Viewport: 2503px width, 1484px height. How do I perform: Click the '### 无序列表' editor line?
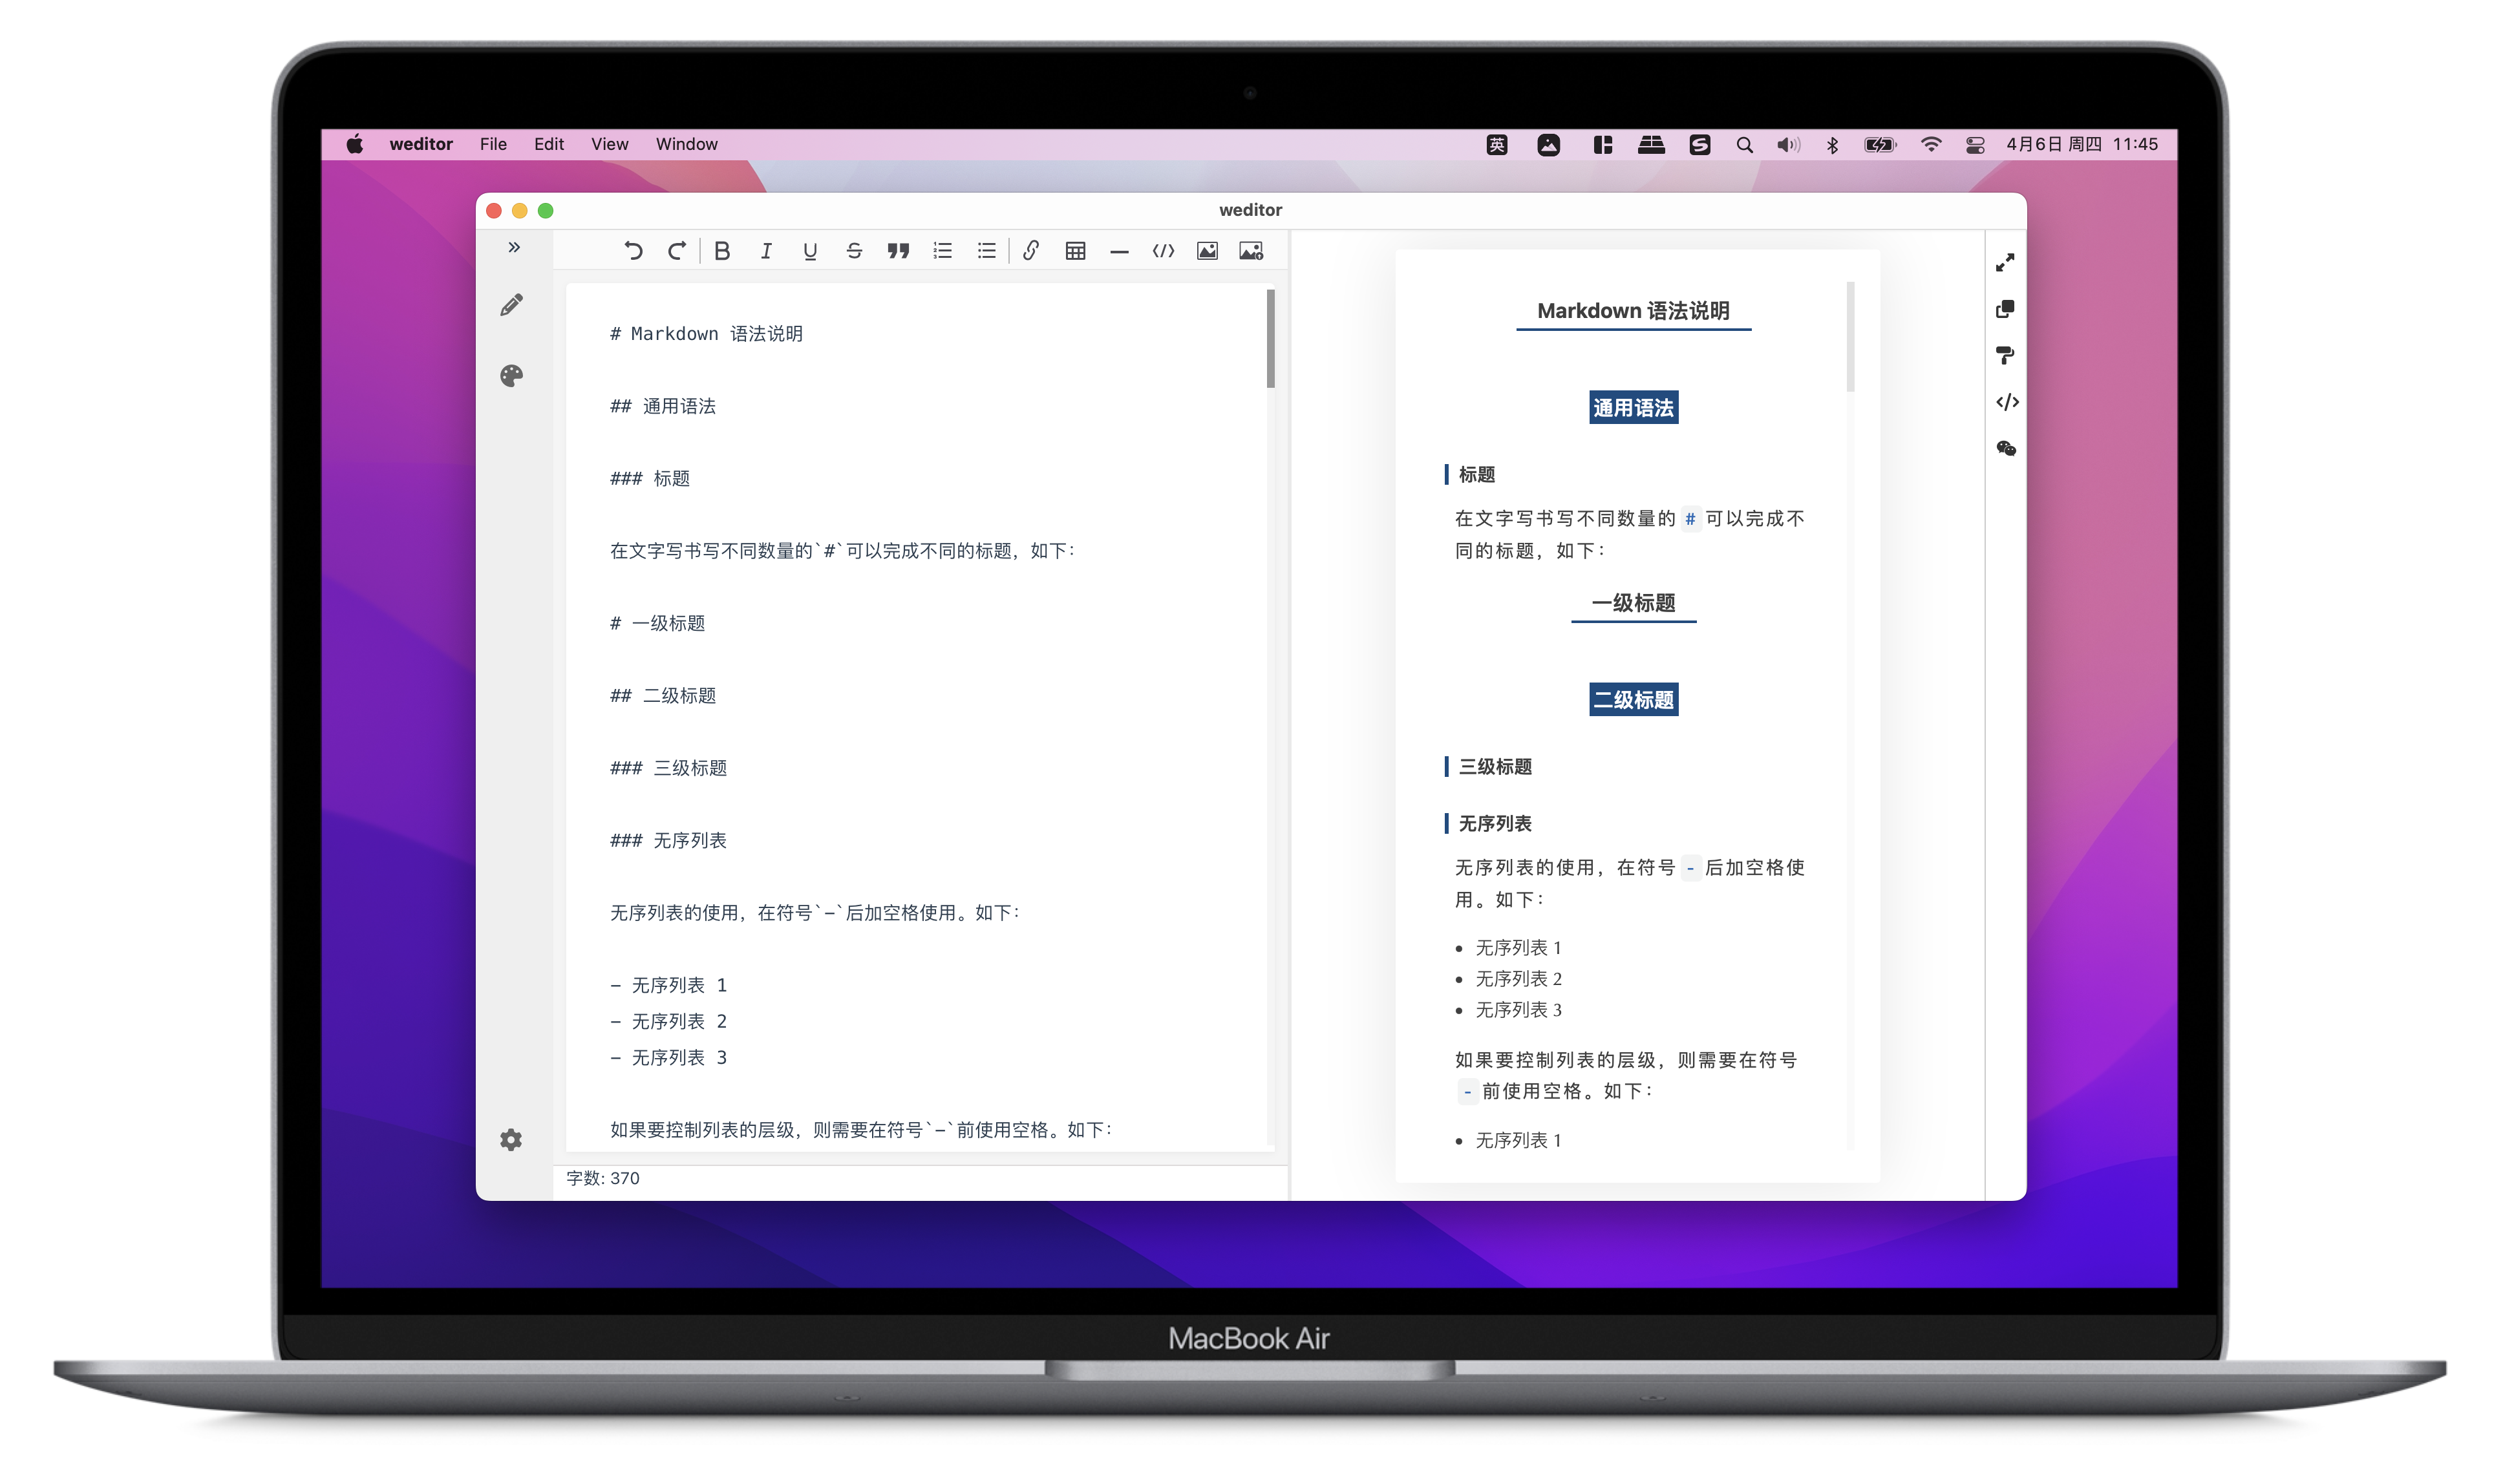(669, 840)
